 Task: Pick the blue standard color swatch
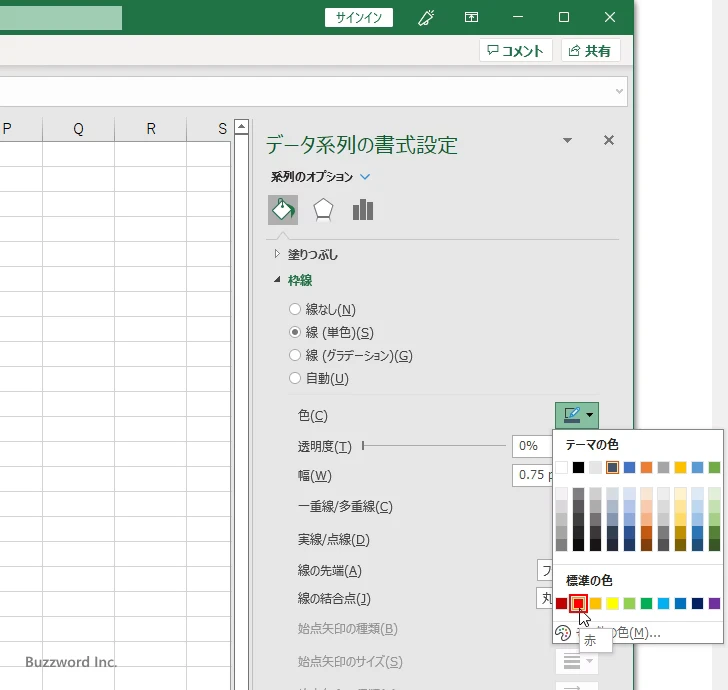[680, 603]
